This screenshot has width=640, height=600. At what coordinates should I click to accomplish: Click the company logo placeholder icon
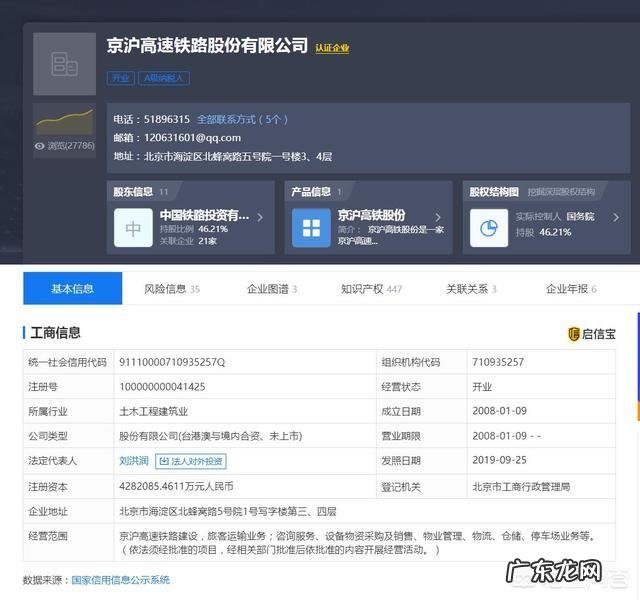[64, 64]
